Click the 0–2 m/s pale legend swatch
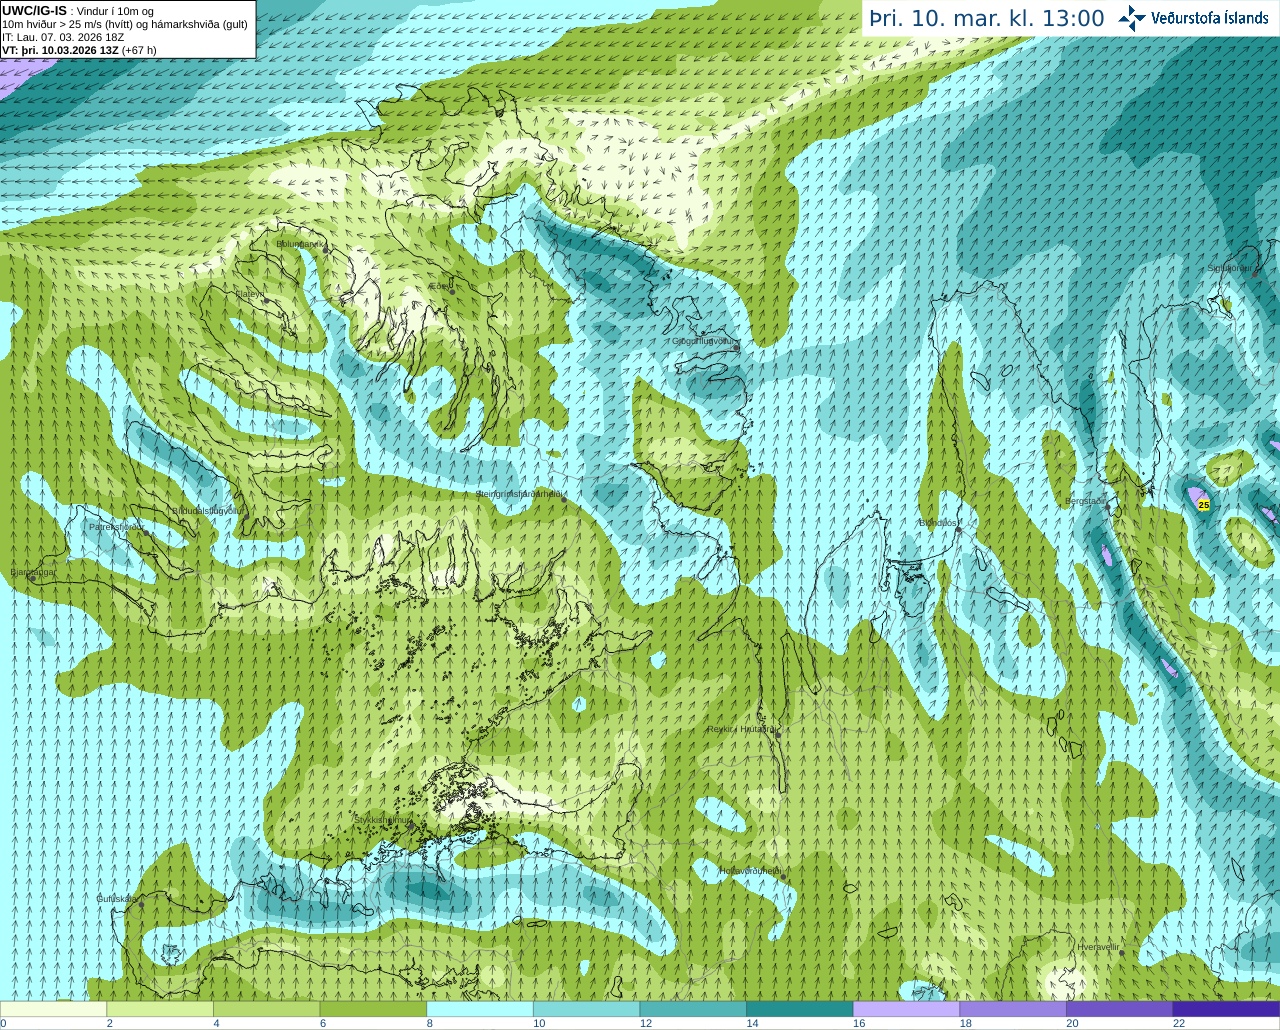Screen dimensions: 1280x1030 pos(53,1008)
